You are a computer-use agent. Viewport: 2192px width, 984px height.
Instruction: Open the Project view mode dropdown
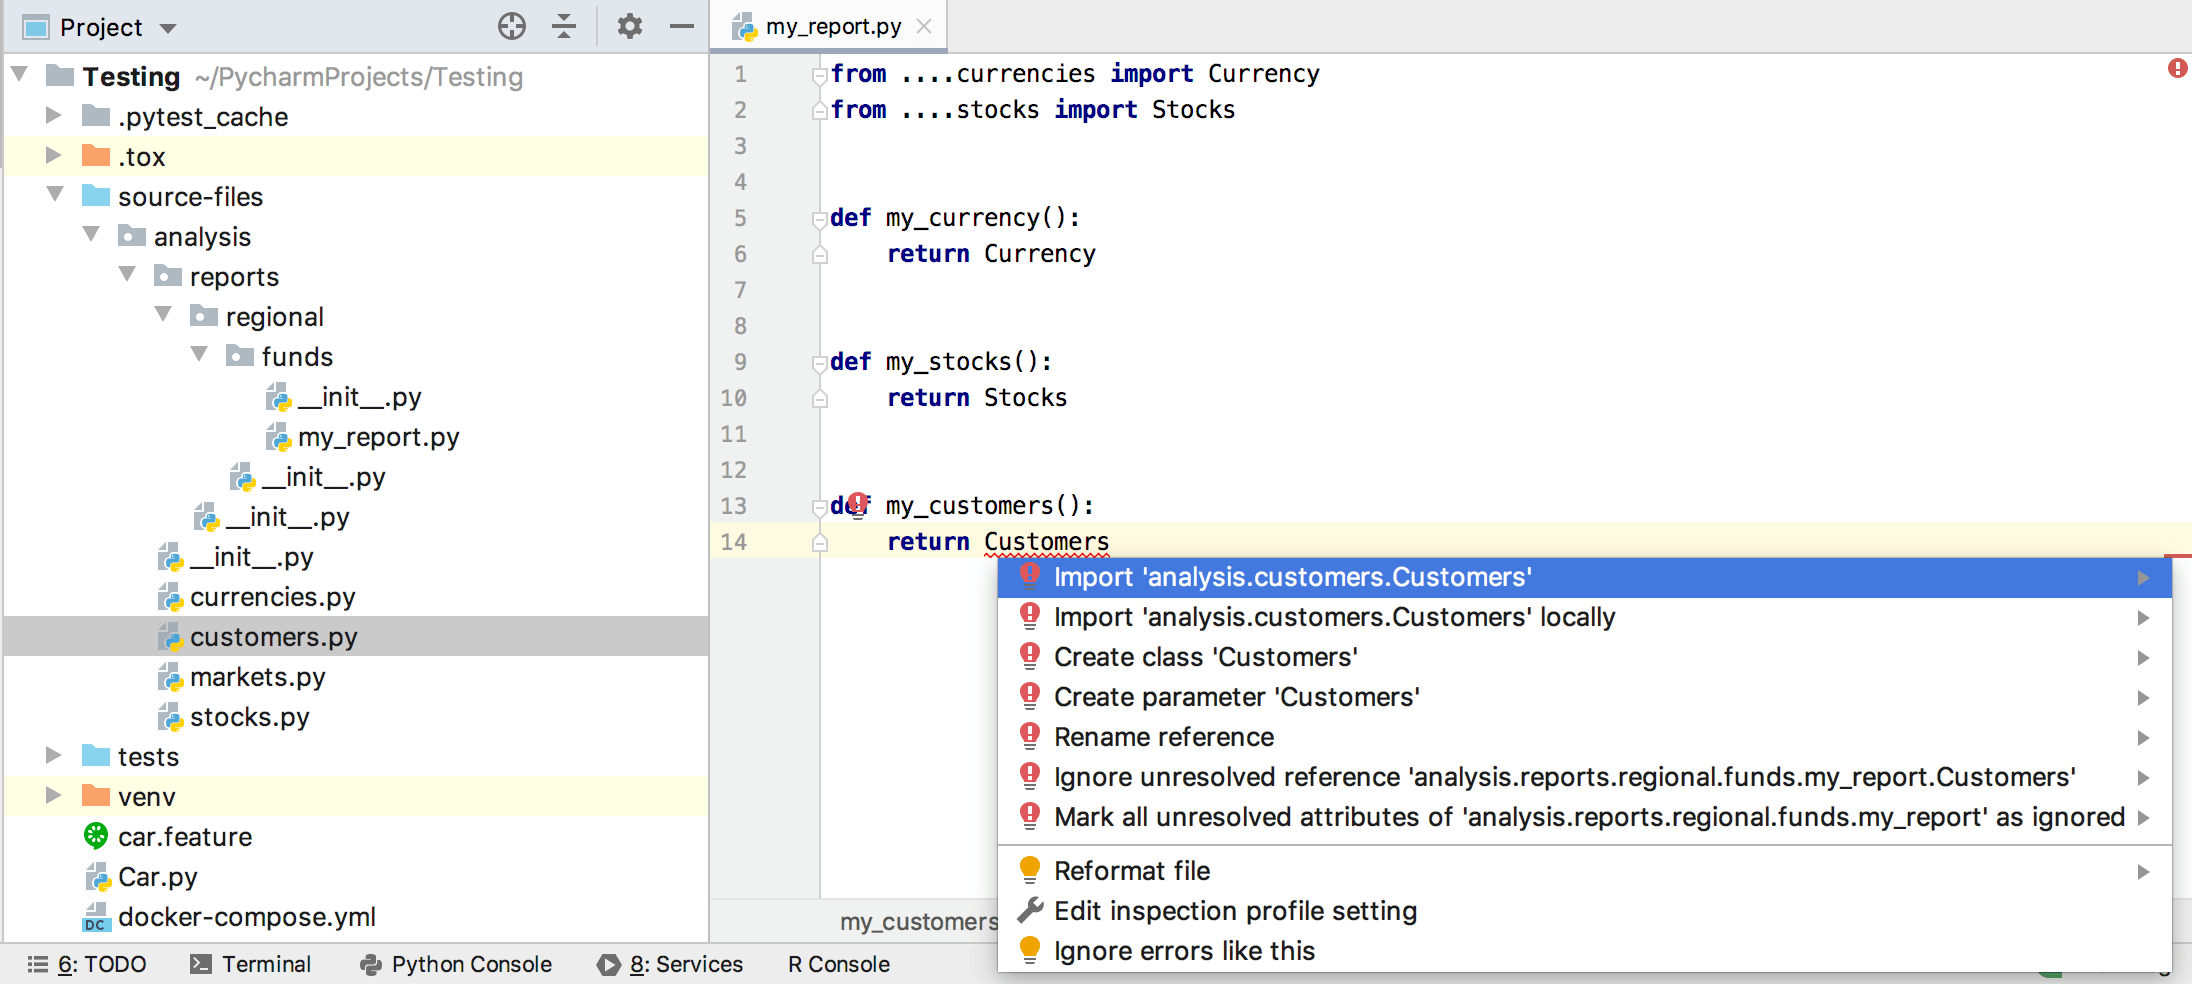(x=168, y=27)
